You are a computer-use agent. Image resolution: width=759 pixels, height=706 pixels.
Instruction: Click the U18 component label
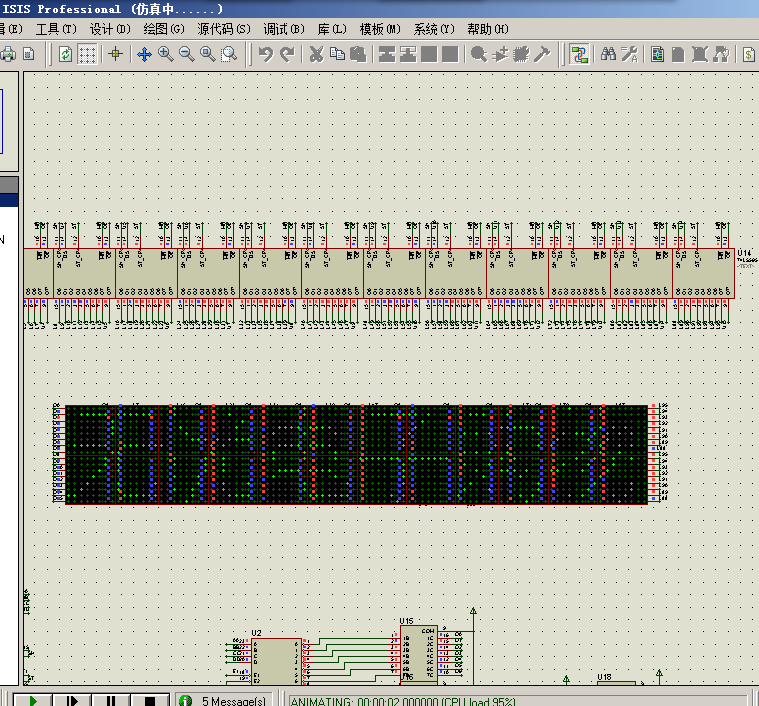click(604, 677)
